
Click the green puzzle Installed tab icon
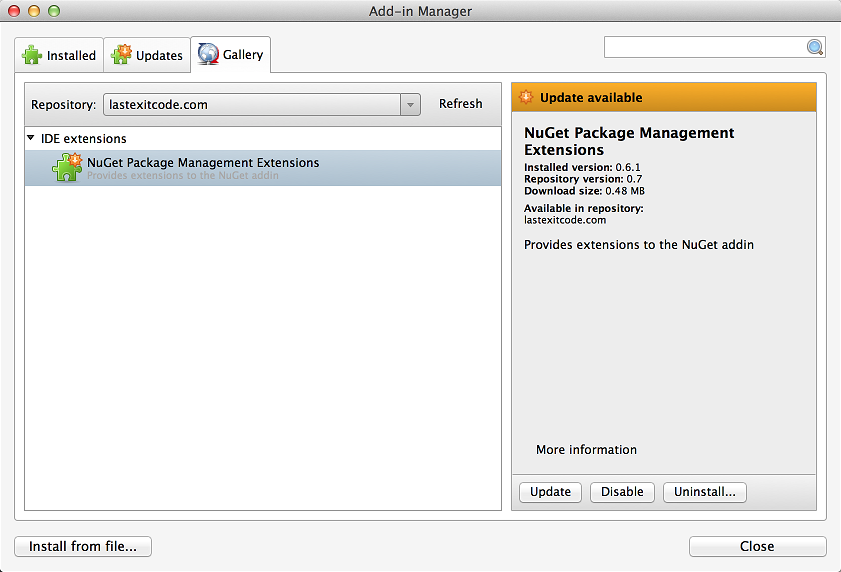coord(32,55)
